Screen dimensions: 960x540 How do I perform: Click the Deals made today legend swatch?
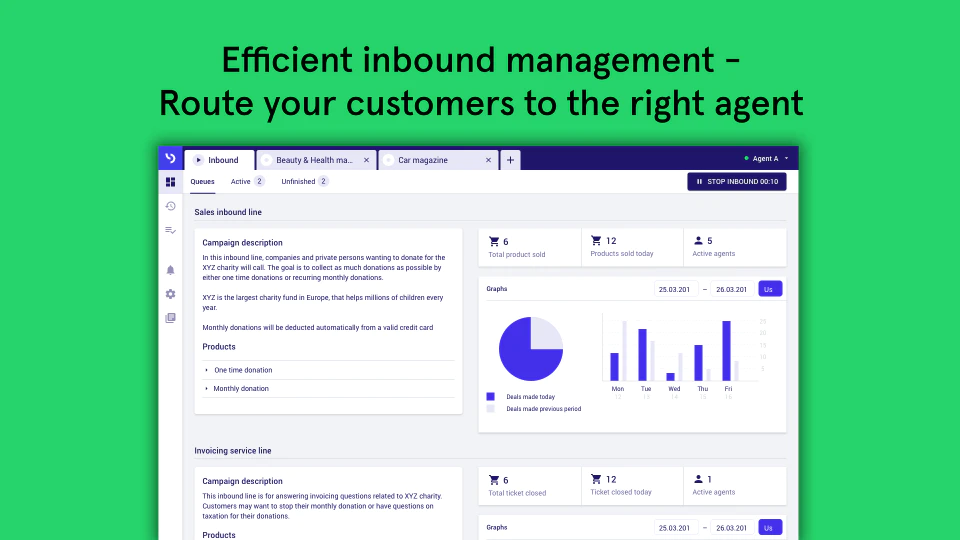pyautogui.click(x=490, y=396)
